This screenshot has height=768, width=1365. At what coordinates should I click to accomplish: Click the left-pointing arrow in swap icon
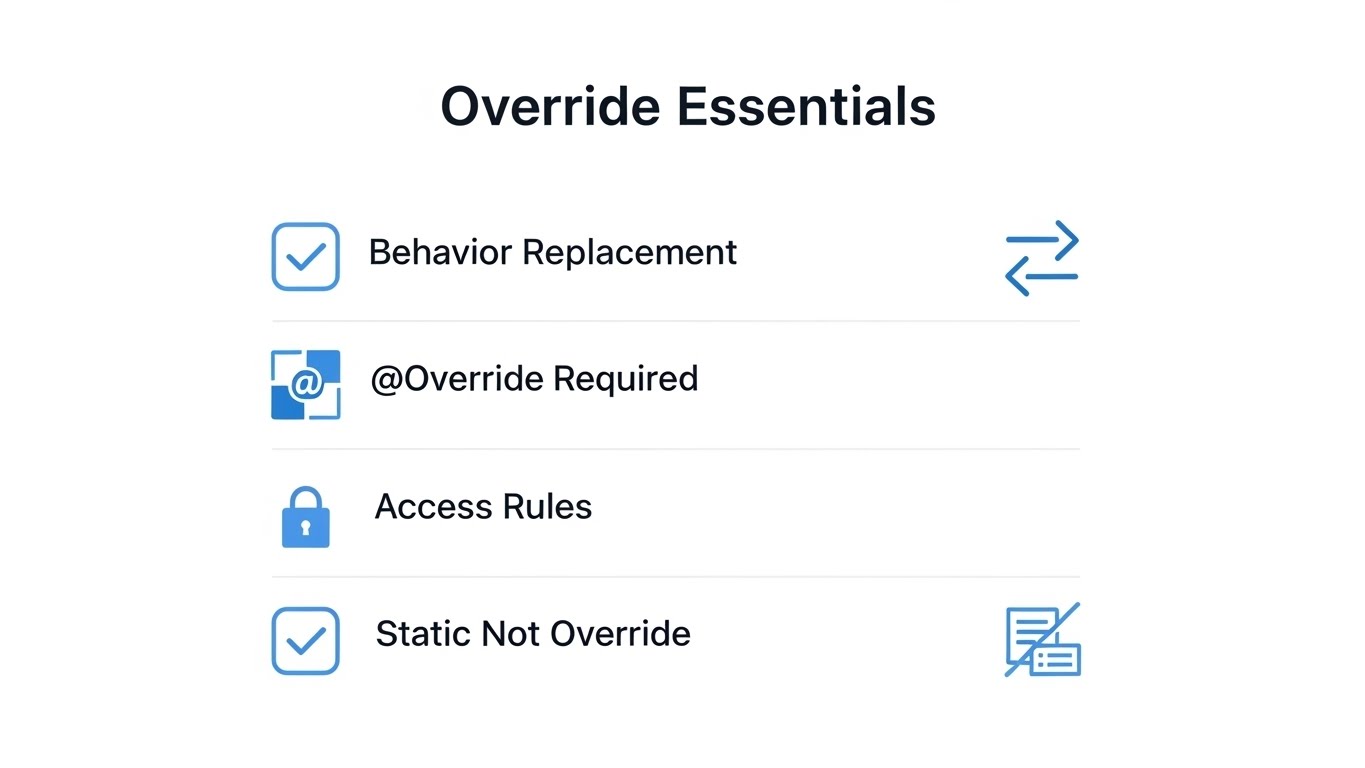[x=1040, y=277]
